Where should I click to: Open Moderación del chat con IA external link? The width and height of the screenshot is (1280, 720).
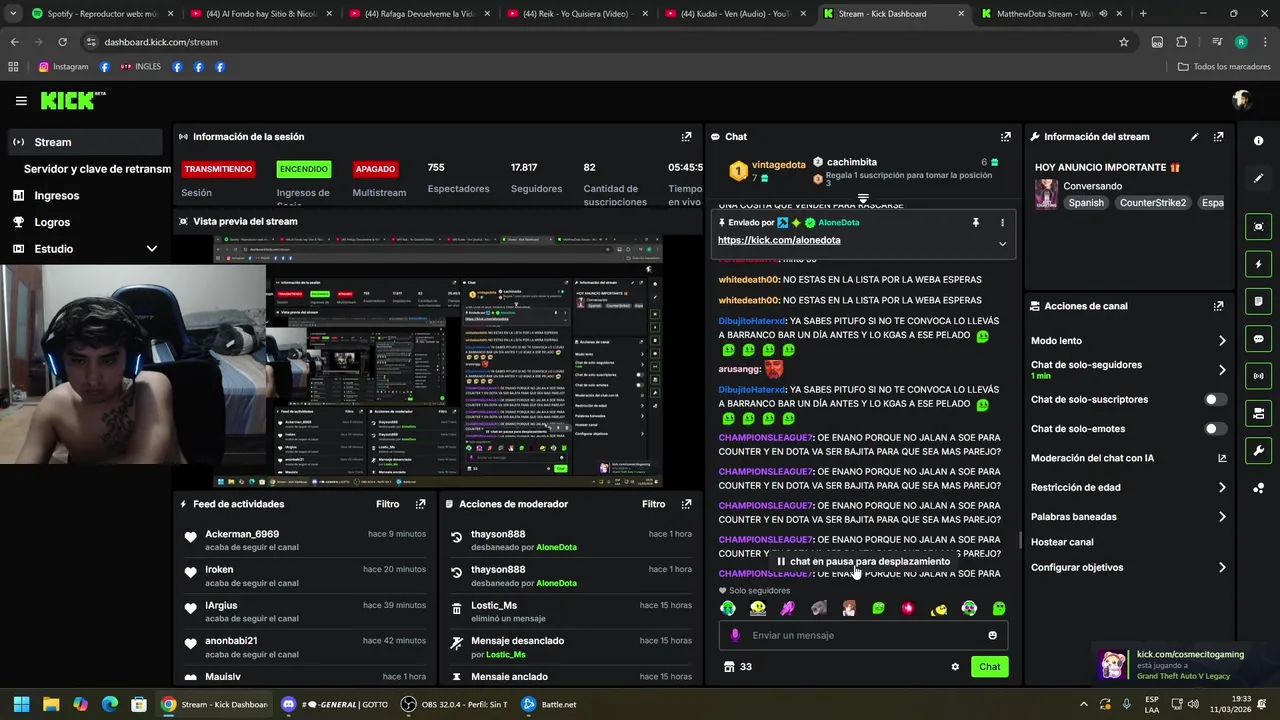tap(1222, 458)
